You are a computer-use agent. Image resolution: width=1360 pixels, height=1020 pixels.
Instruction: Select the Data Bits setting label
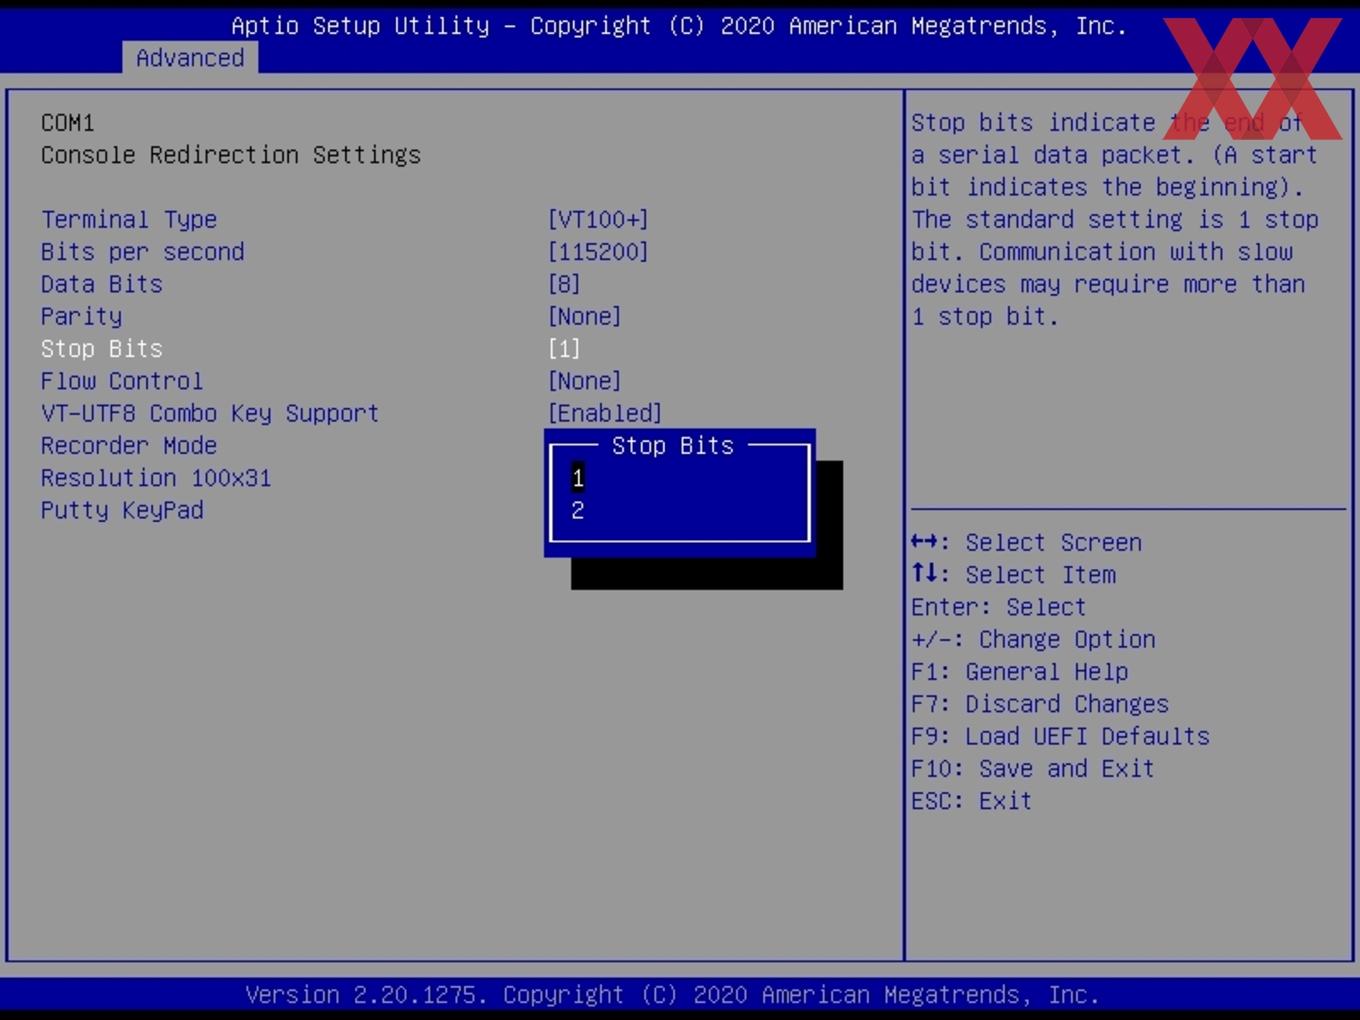tap(102, 284)
